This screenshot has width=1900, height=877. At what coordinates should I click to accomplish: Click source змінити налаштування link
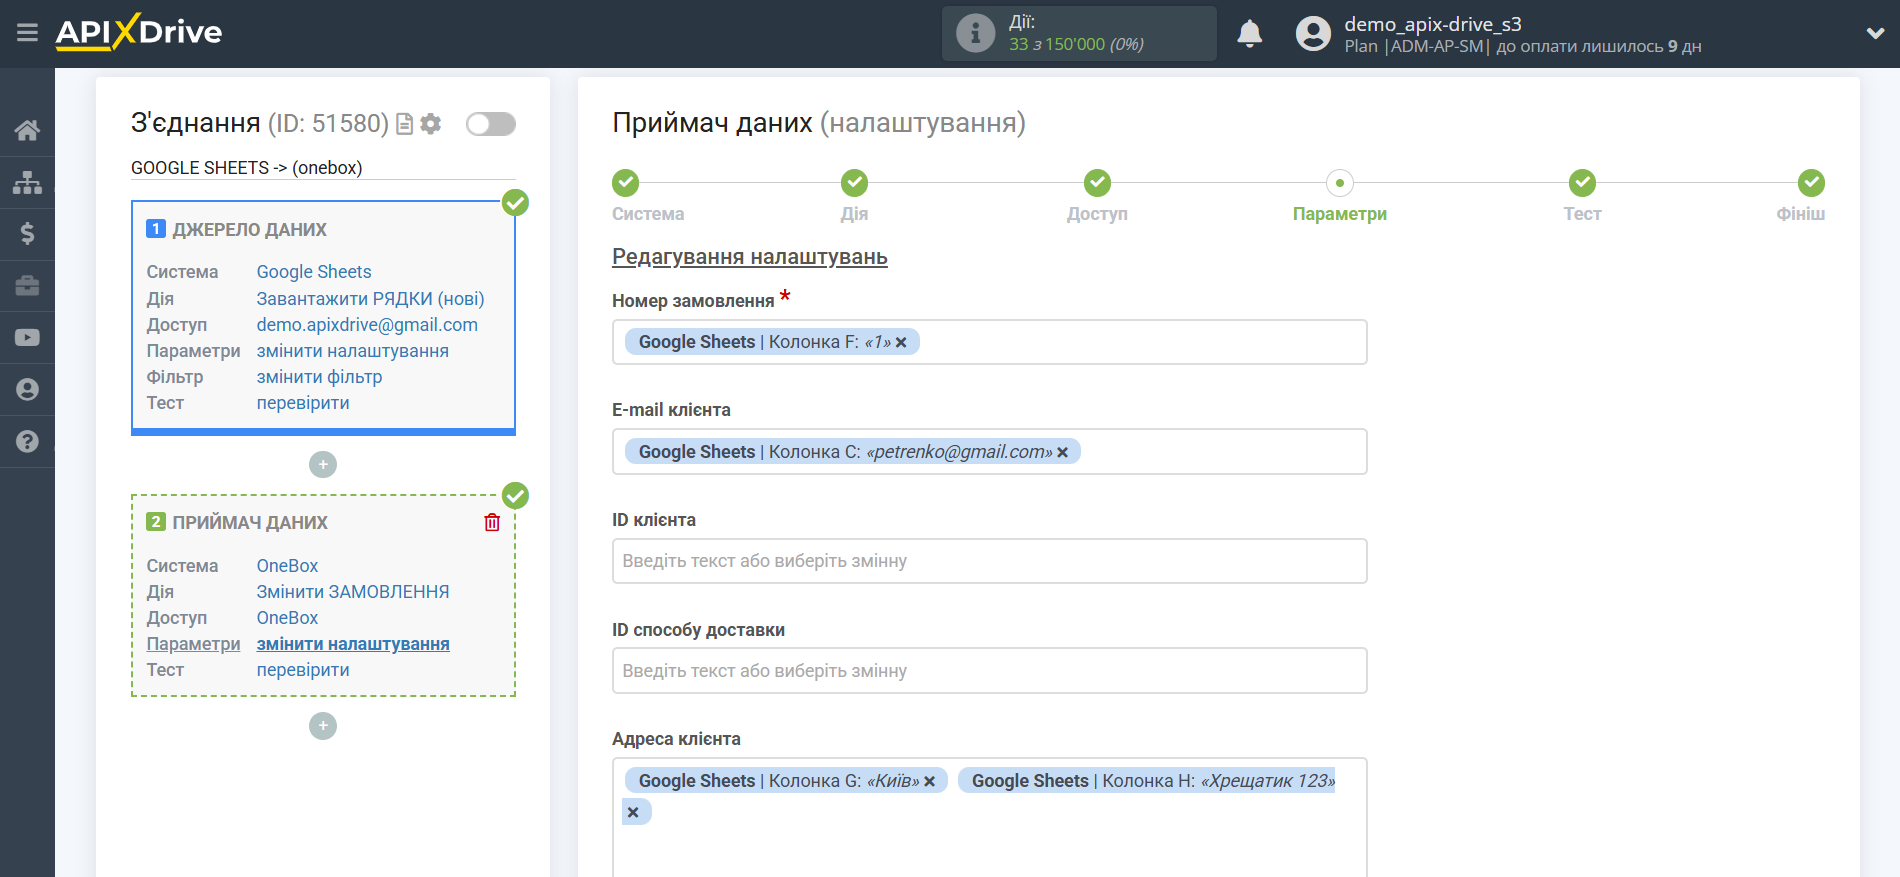[352, 351]
